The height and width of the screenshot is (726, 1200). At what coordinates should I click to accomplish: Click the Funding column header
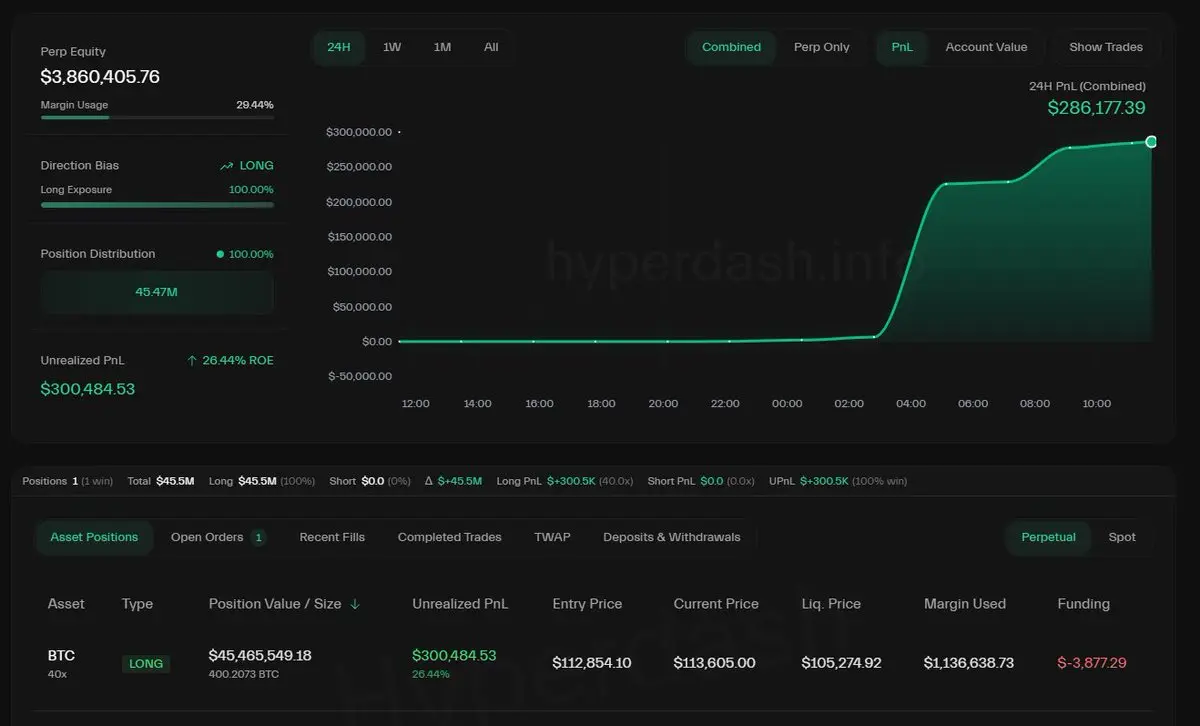click(1083, 604)
